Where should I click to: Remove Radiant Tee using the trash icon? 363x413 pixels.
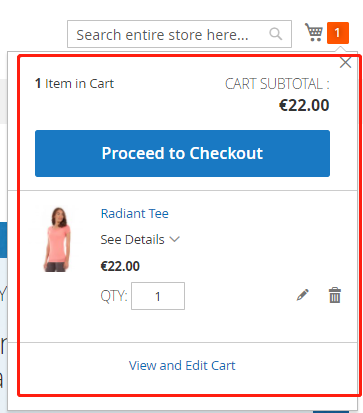(335, 295)
